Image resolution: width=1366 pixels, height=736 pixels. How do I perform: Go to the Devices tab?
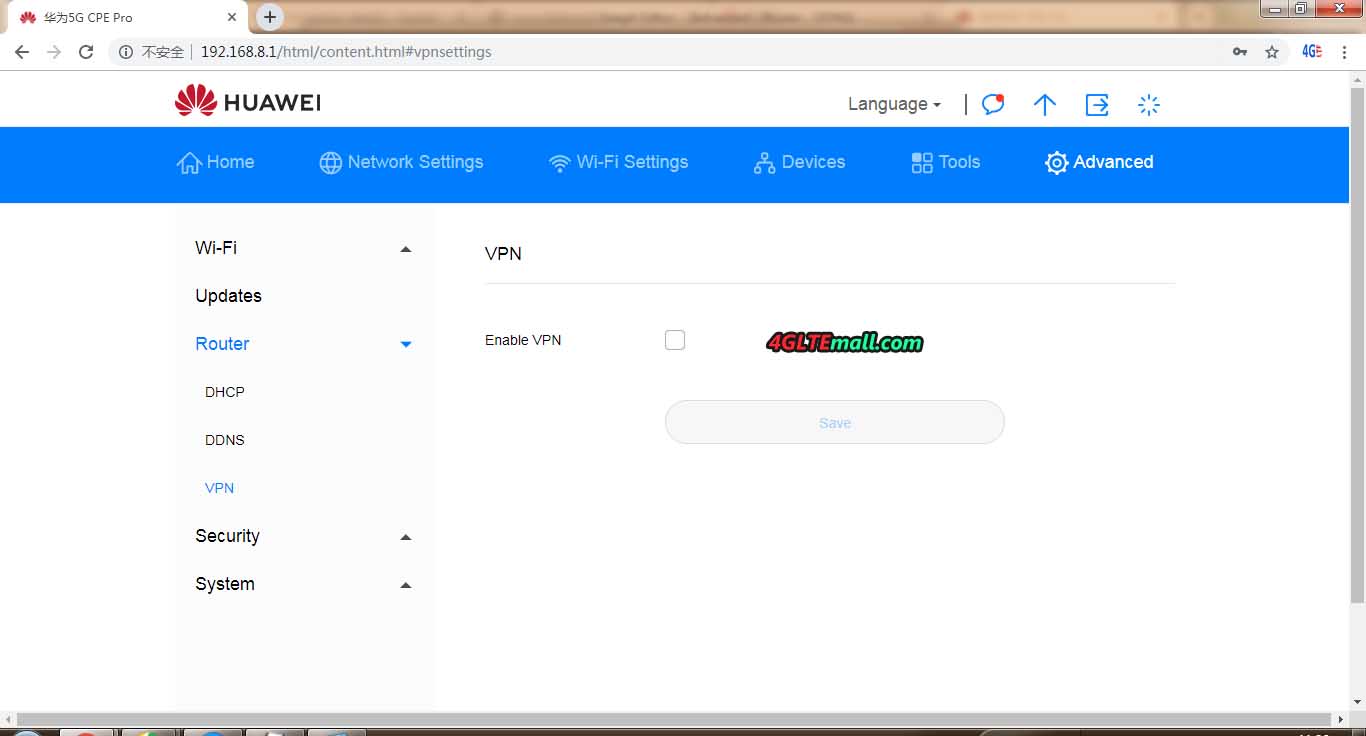click(799, 162)
